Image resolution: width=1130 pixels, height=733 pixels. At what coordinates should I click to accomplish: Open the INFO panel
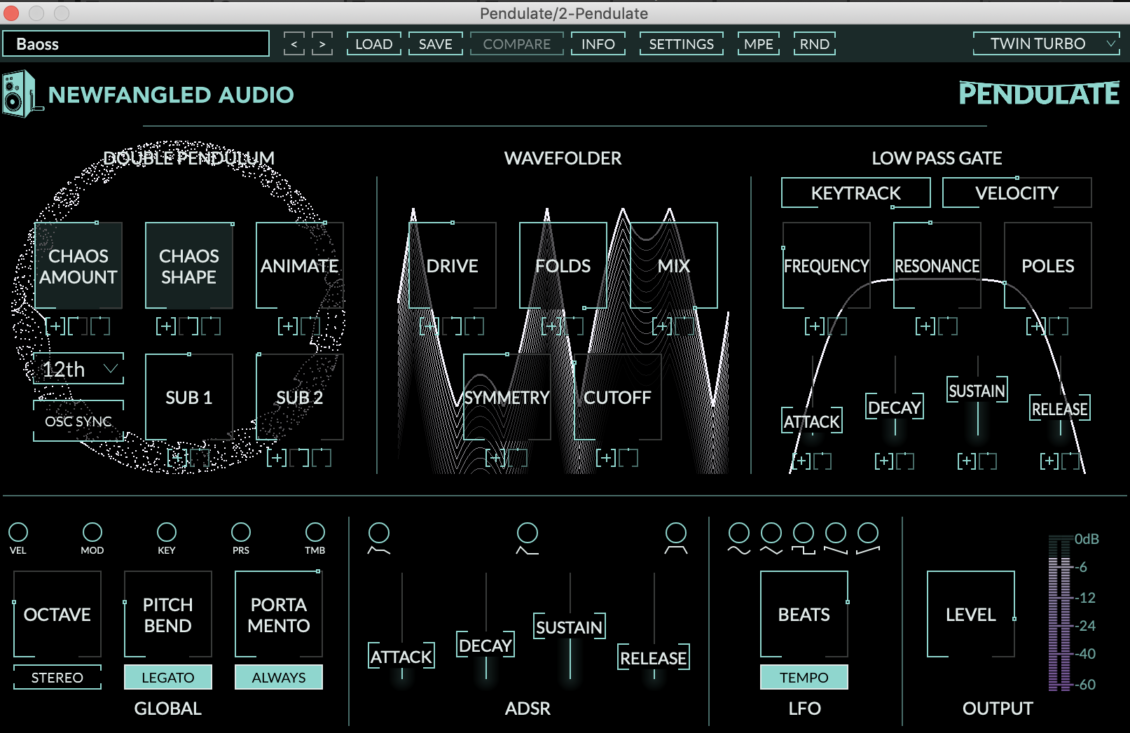[598, 44]
